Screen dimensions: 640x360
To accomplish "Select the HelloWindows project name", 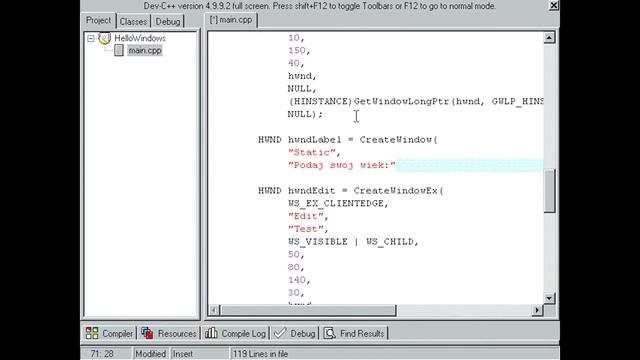I will [x=140, y=38].
